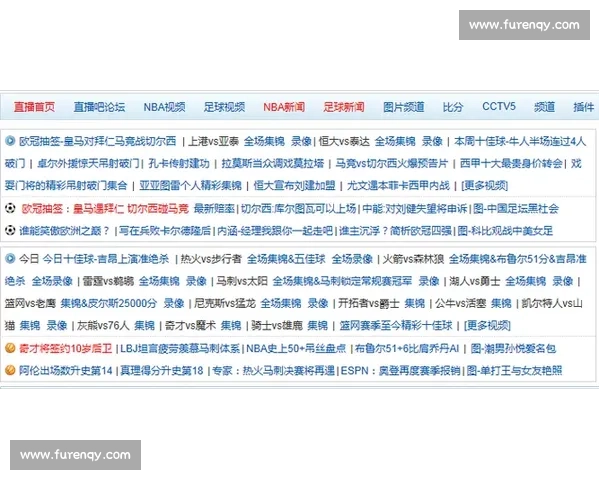This screenshot has width=600, height=480.
Task: Open NBA史上50+吊丝盘点 link
Action: (x=296, y=349)
